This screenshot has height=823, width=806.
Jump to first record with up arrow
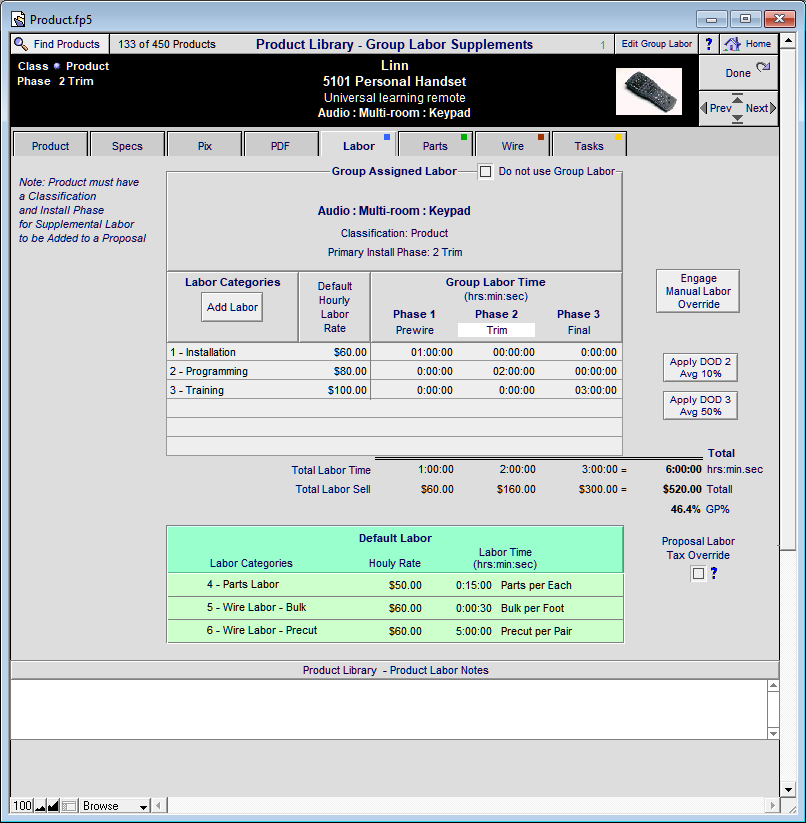[x=737, y=98]
